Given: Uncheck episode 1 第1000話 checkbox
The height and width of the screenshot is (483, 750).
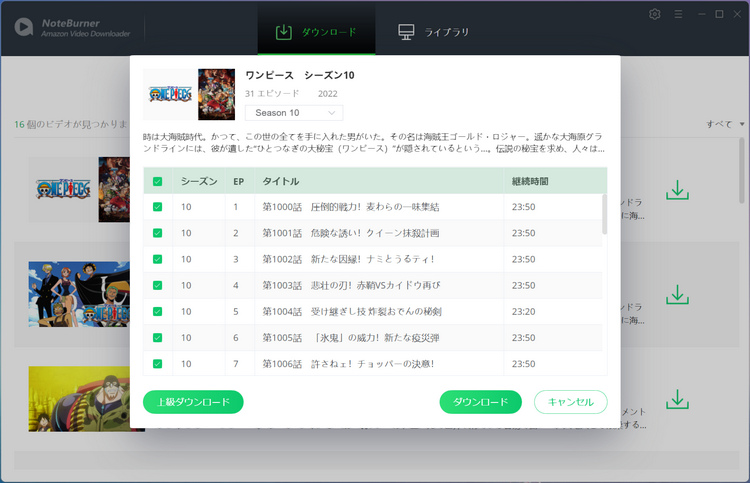Looking at the screenshot, I should pos(157,207).
